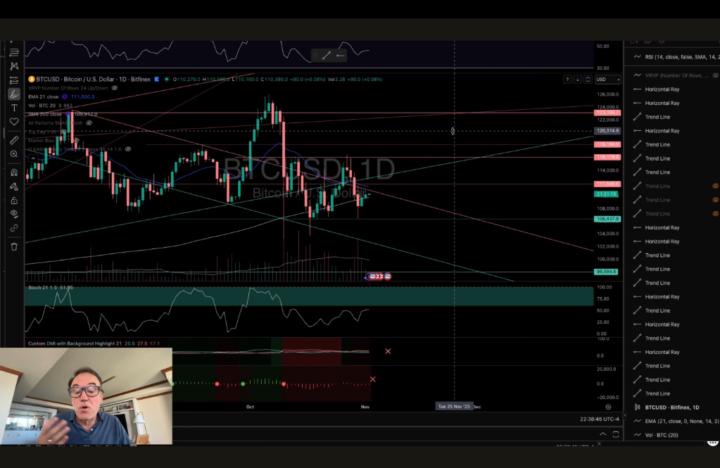
Task: Select the EMA 21 close legend
Action: (x=43, y=96)
